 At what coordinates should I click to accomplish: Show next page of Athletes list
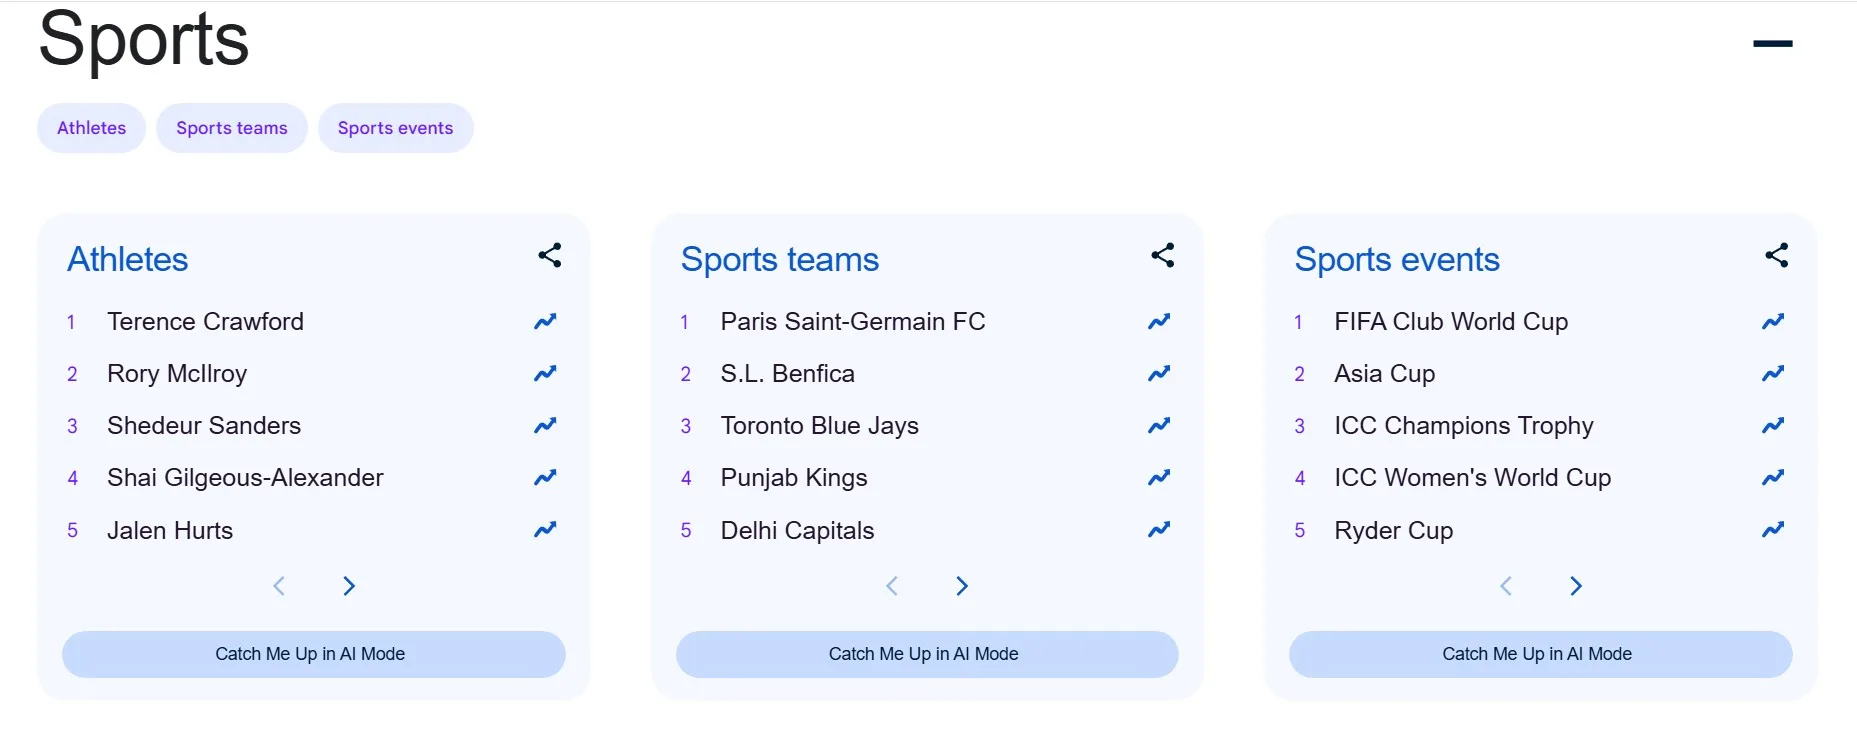pyautogui.click(x=349, y=586)
